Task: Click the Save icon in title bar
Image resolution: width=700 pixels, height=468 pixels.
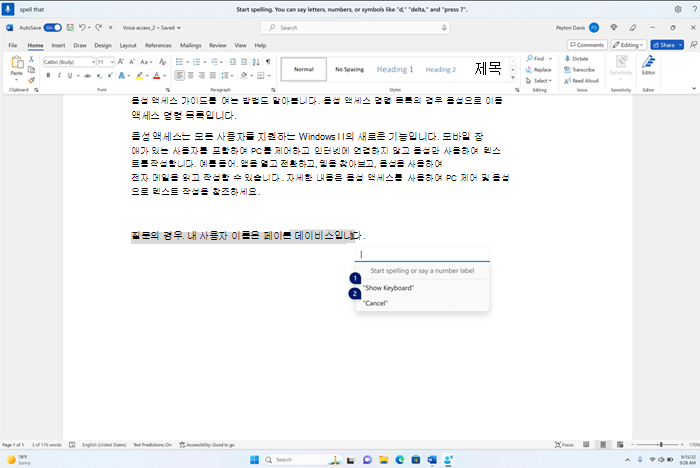Action: 70,28
